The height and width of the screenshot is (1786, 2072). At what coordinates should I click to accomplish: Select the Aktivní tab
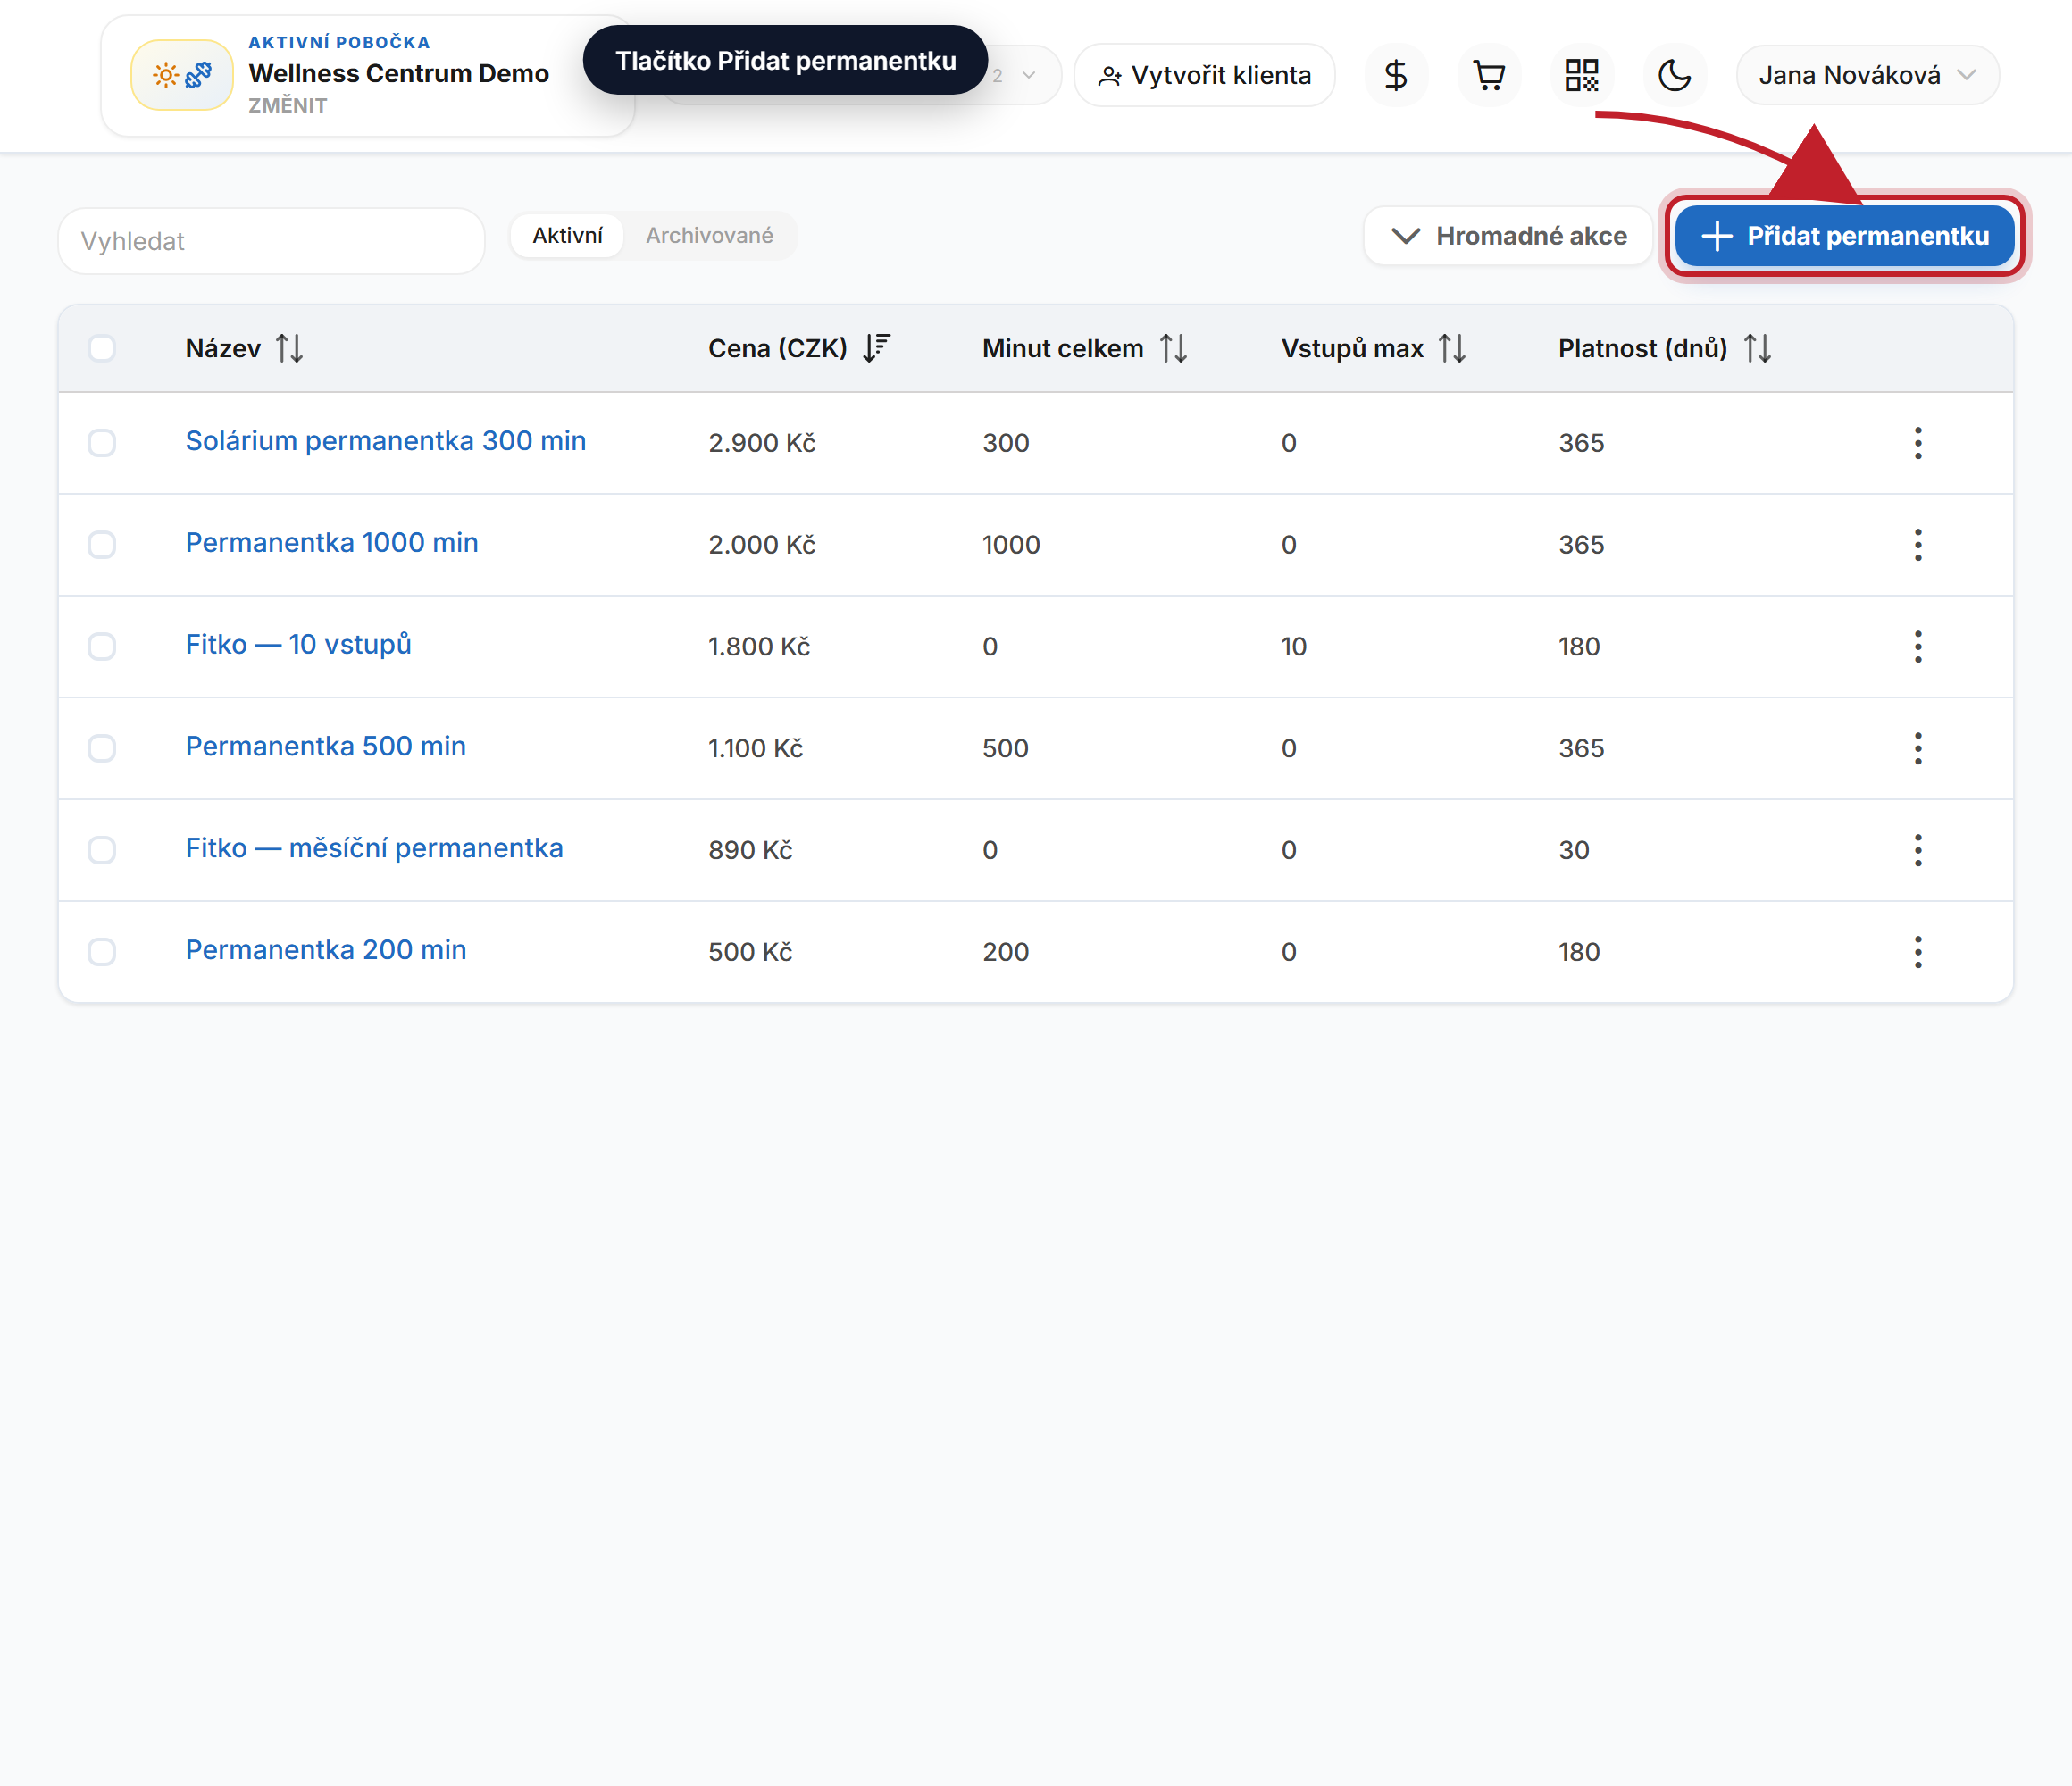pyautogui.click(x=567, y=235)
